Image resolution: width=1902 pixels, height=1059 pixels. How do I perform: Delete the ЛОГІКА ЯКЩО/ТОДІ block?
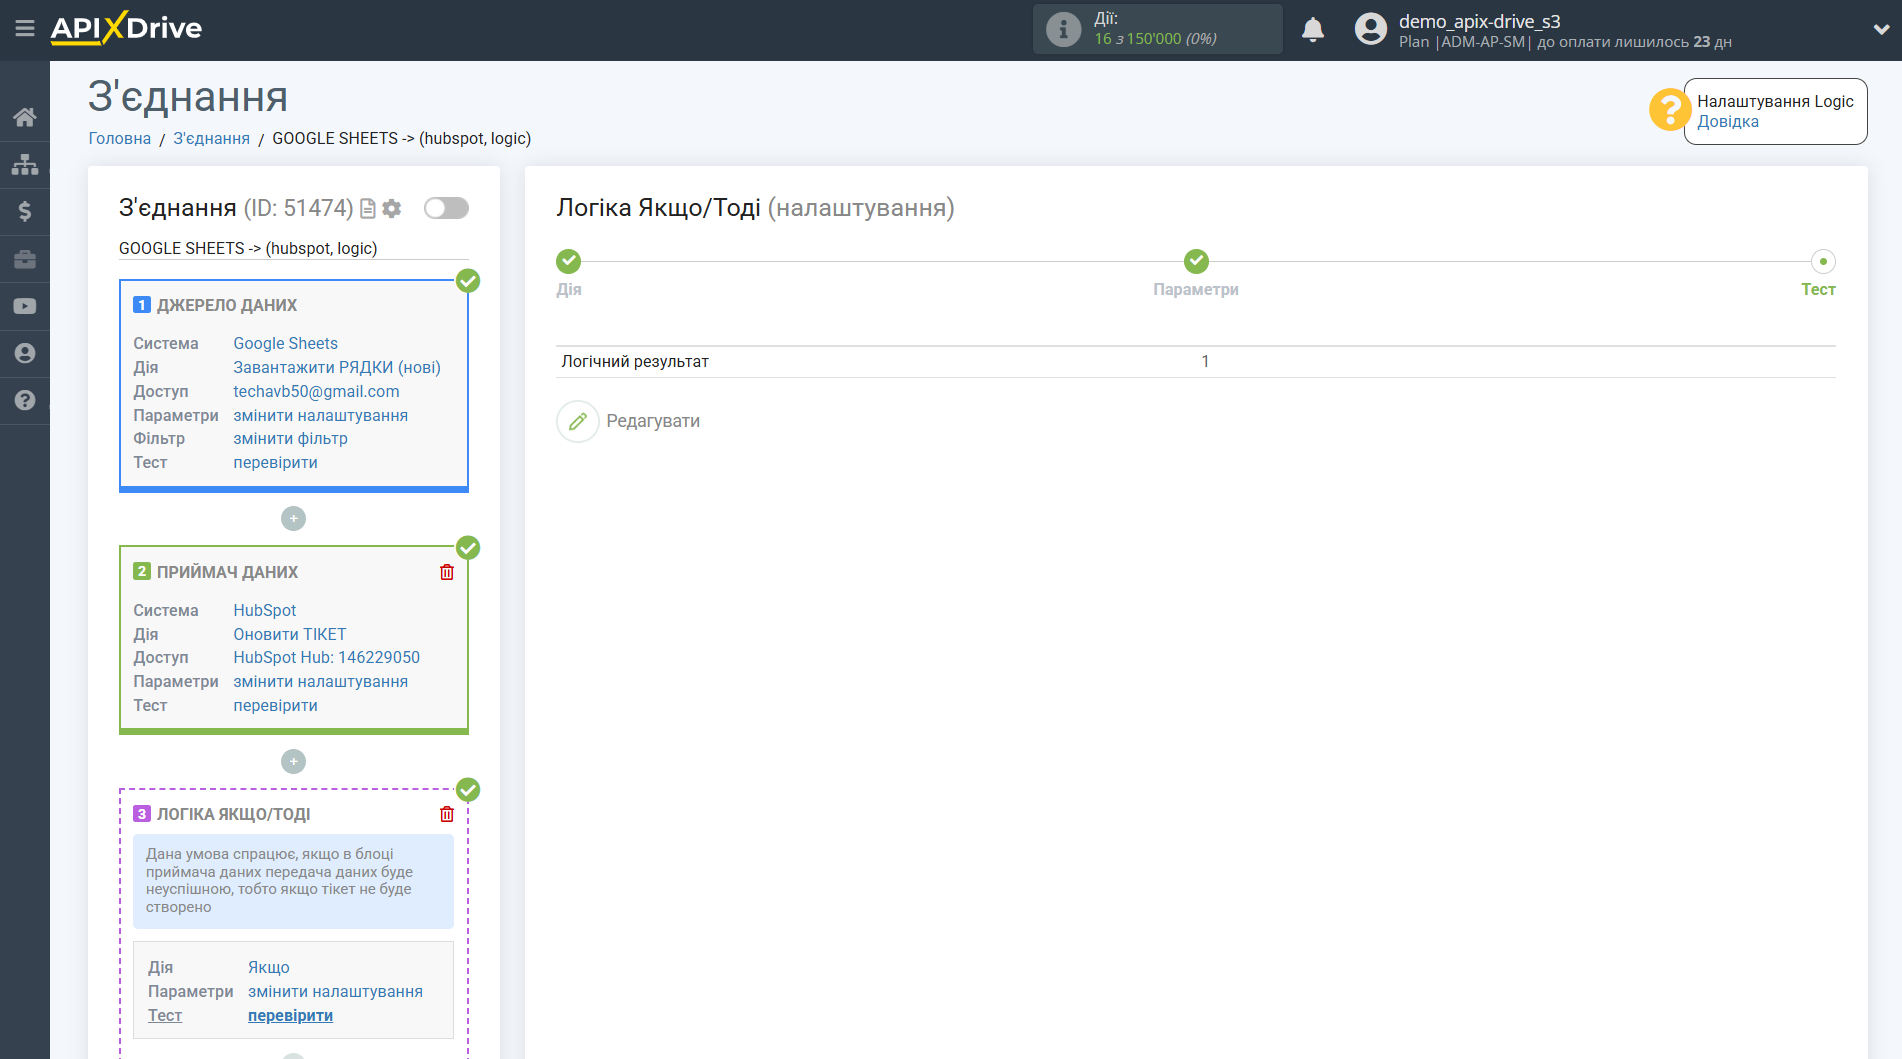[x=447, y=814]
